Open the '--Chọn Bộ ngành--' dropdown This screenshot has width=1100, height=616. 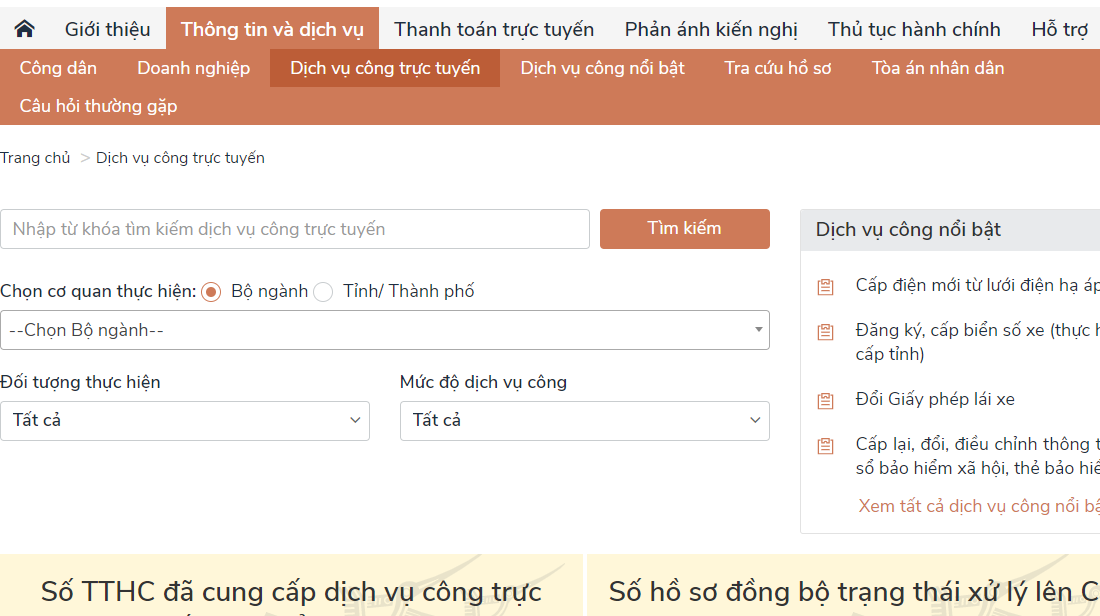[x=385, y=330]
